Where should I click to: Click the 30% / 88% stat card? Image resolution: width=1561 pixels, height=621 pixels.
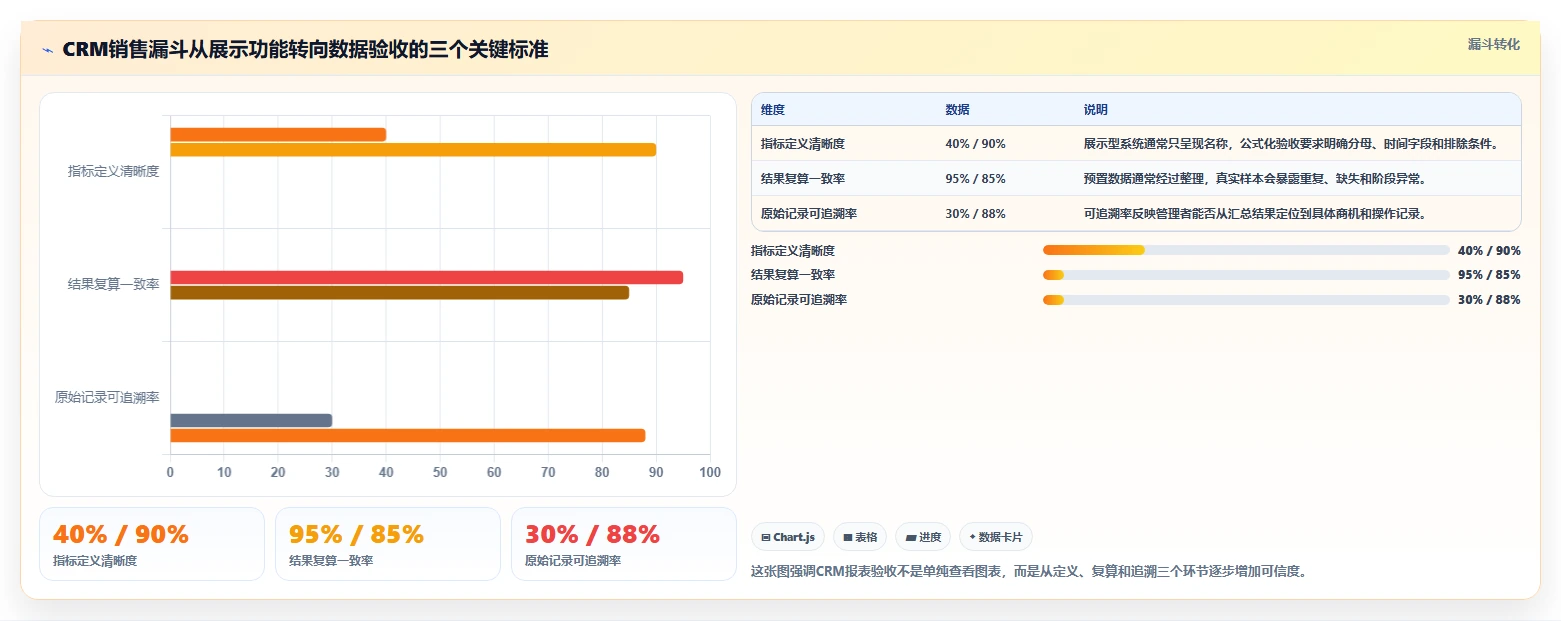624,544
